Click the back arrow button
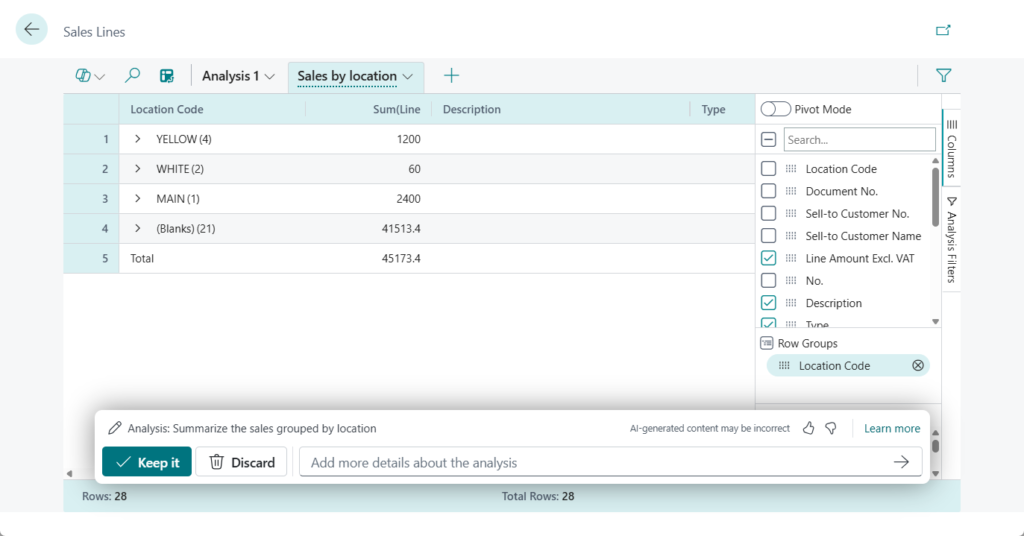 pos(32,30)
